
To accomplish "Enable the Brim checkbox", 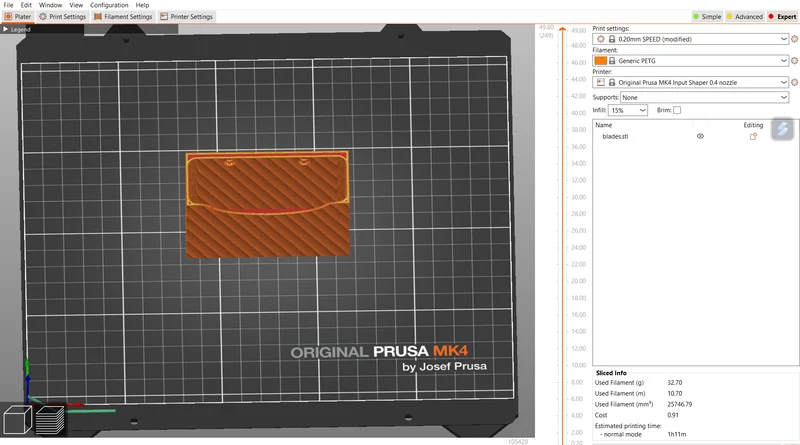I will (x=677, y=110).
